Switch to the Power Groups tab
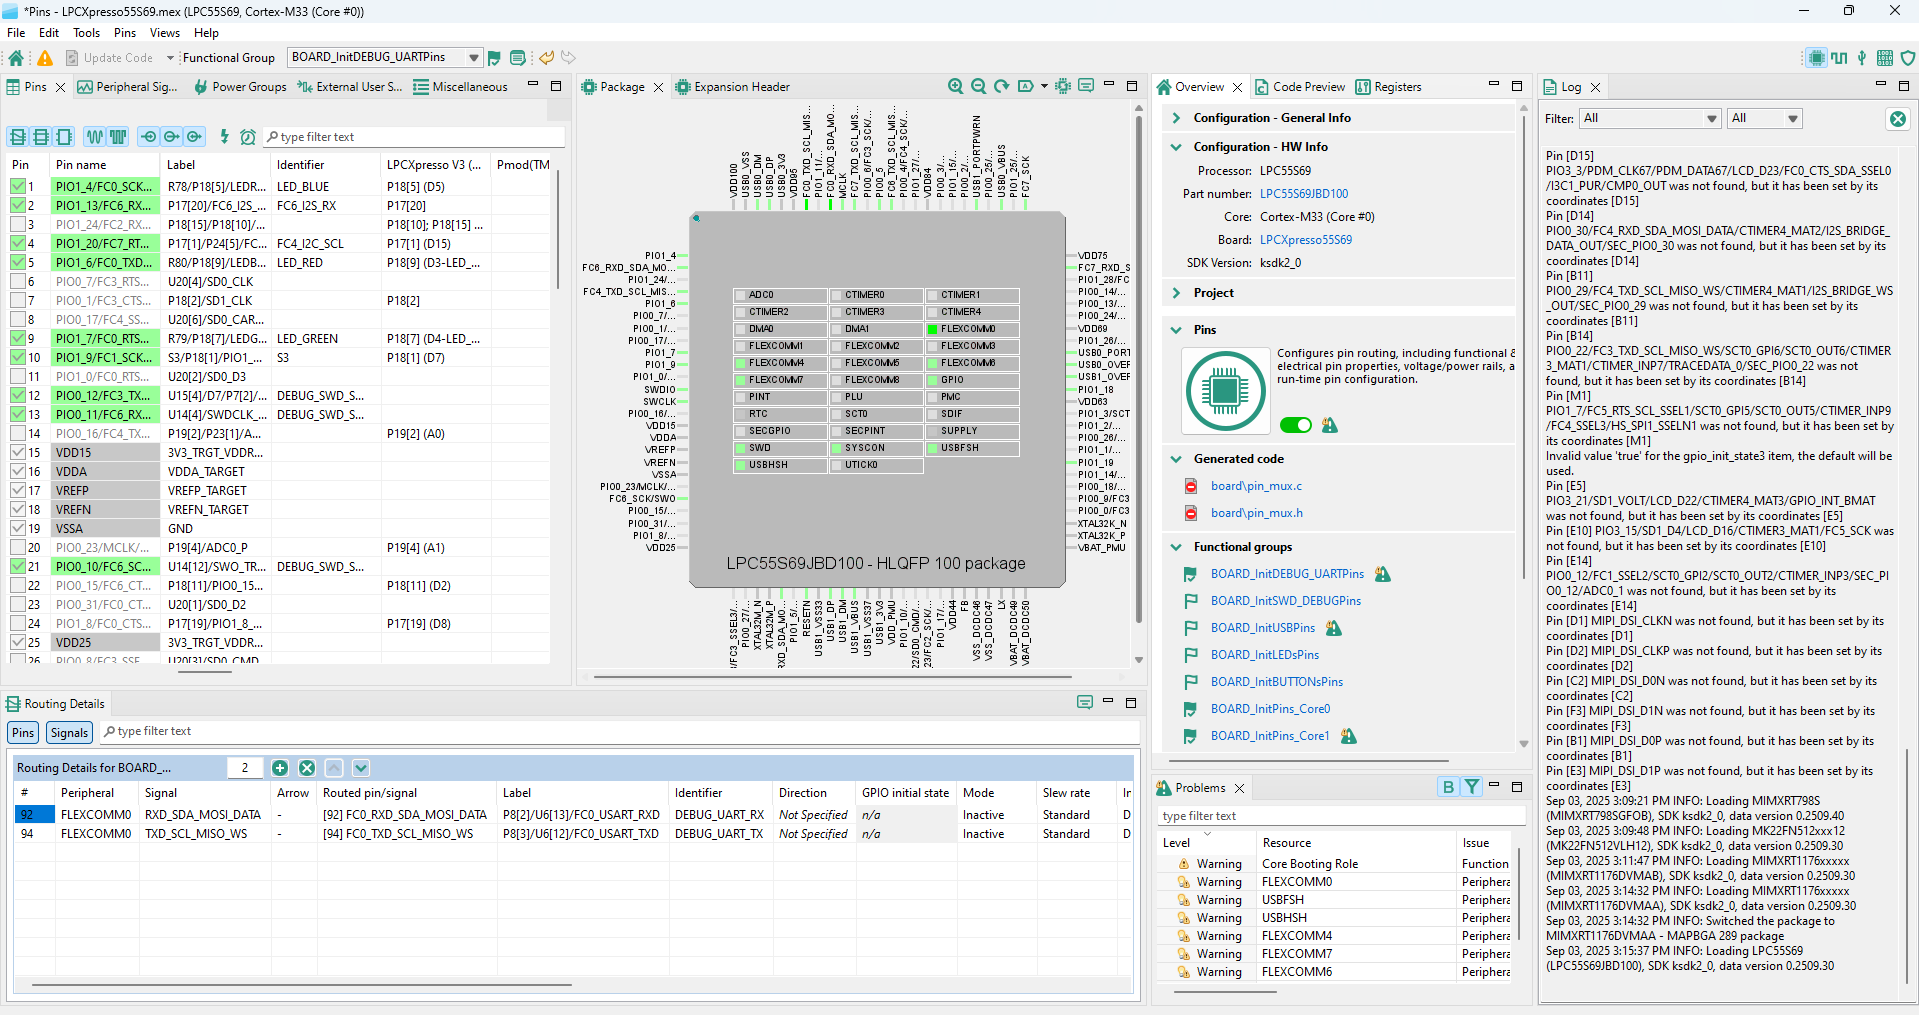1919x1015 pixels. point(240,87)
